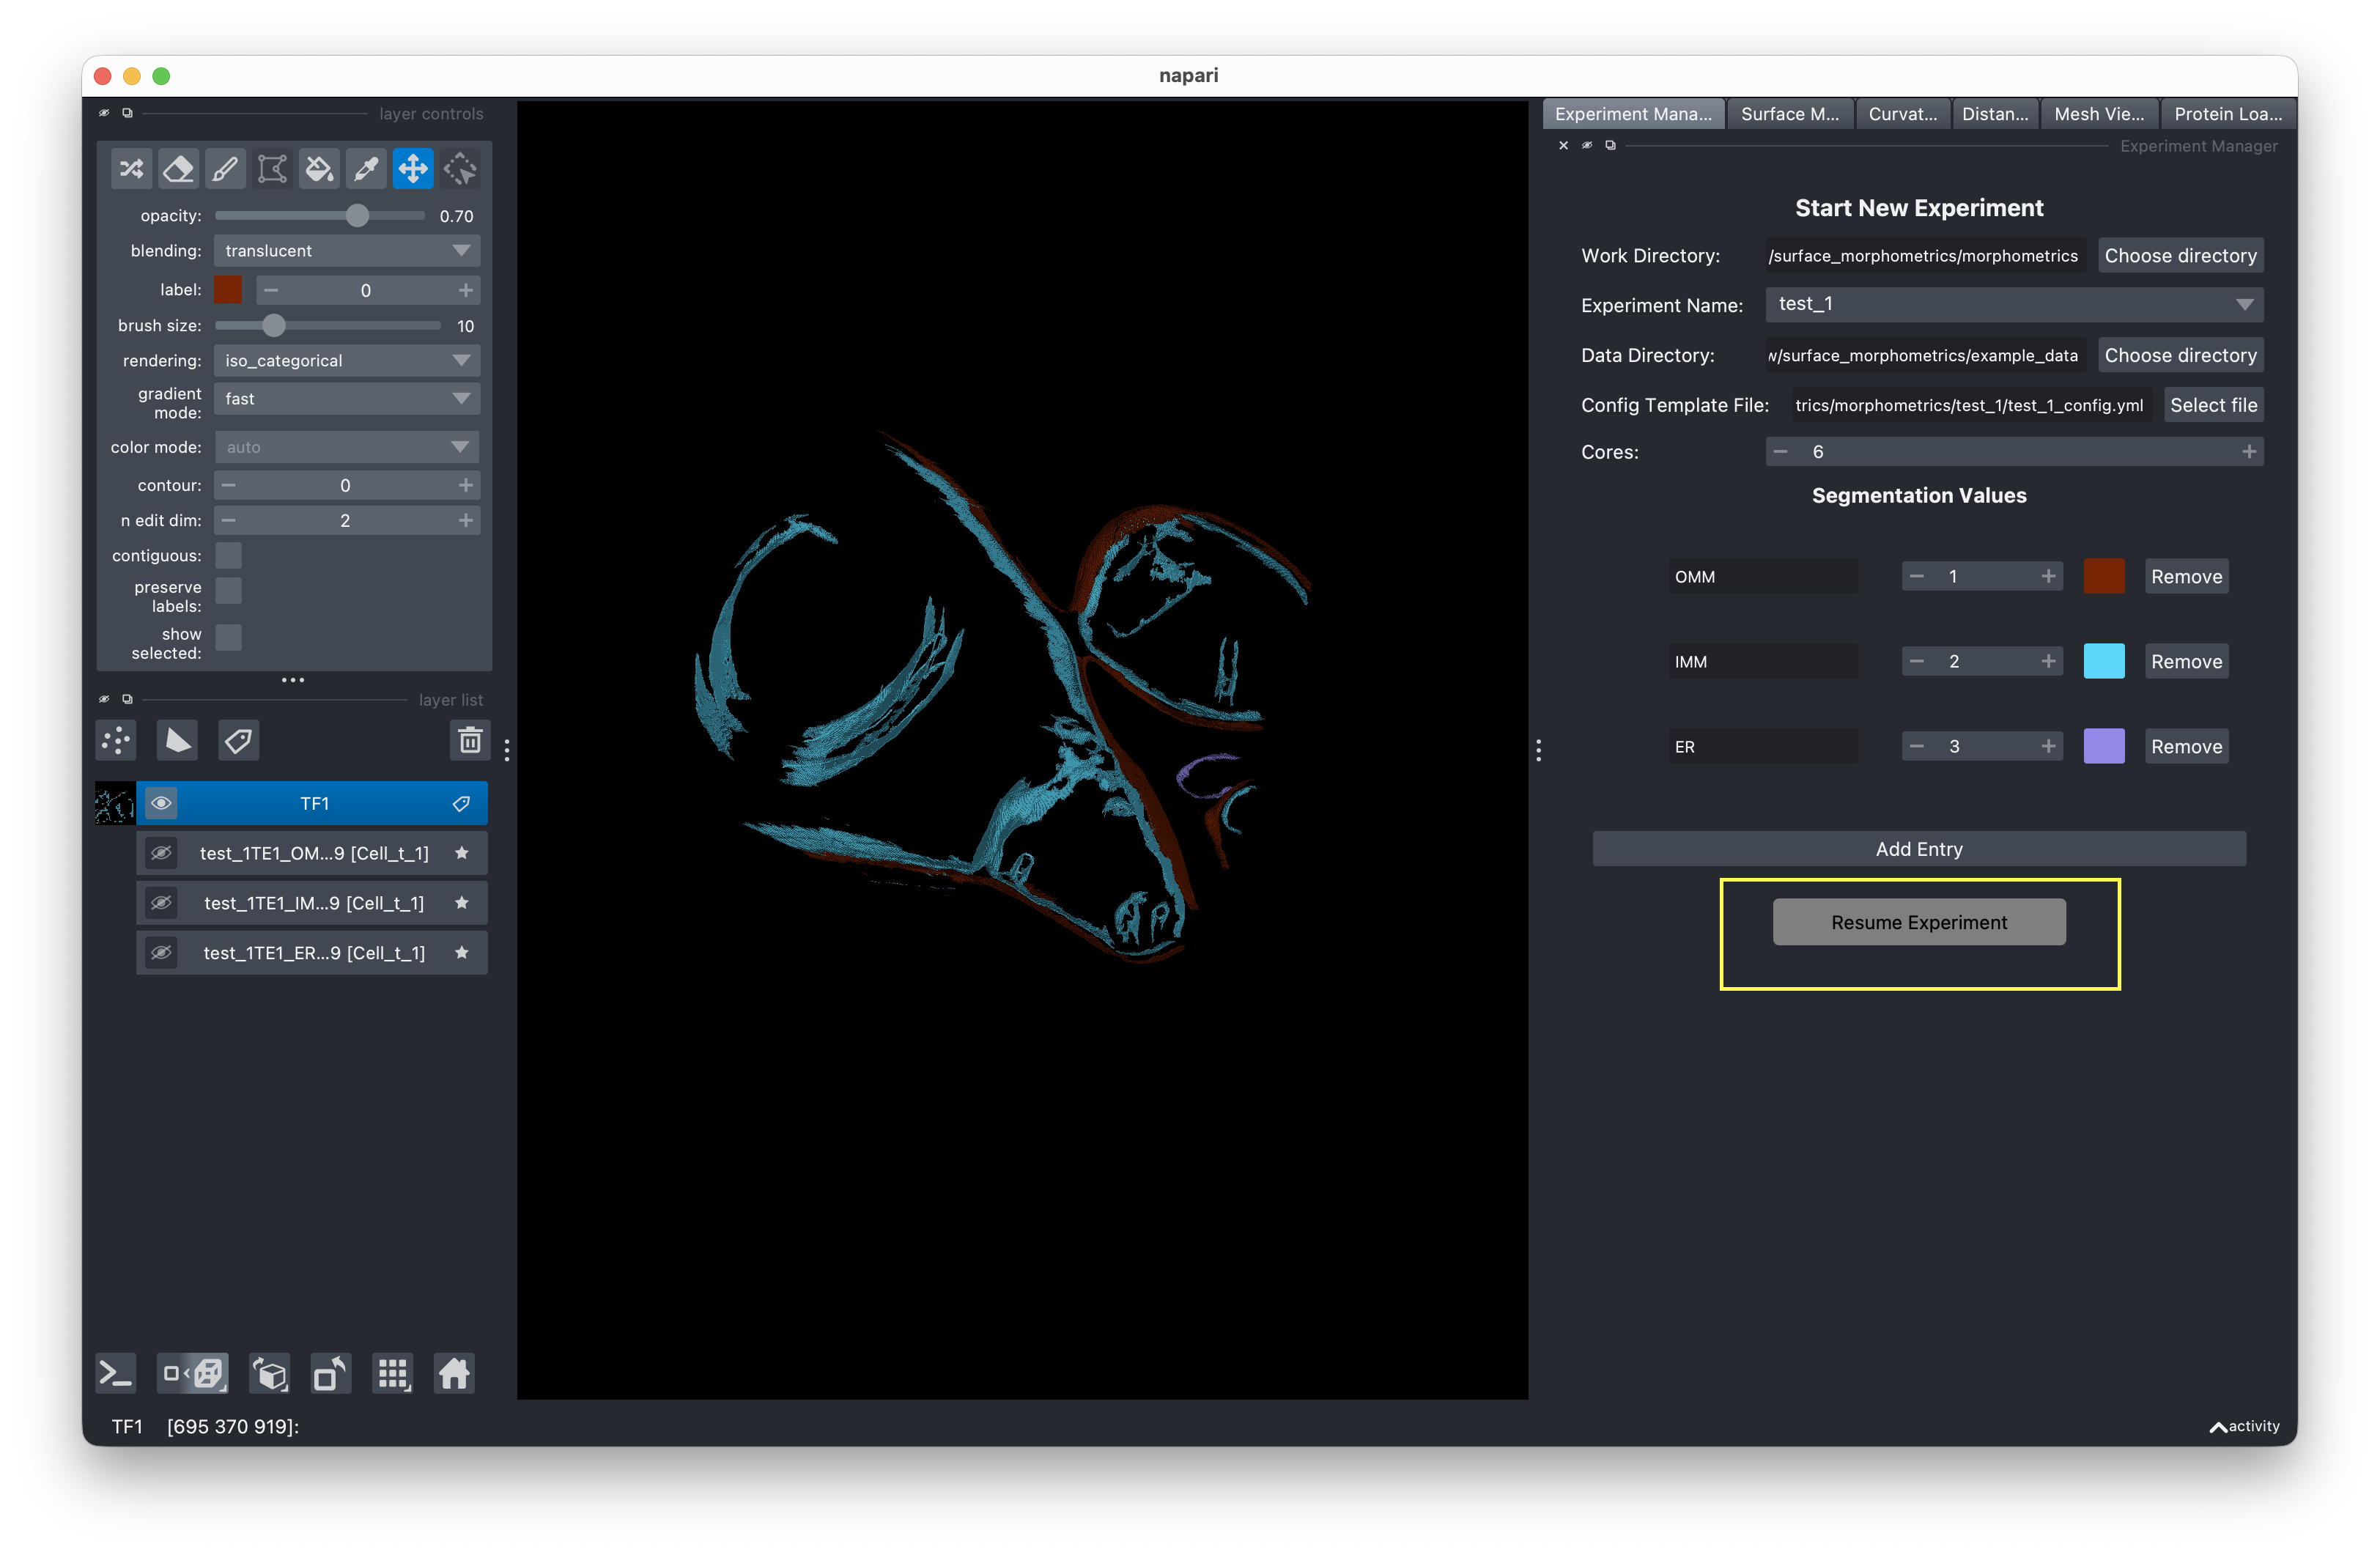Create a new points layer
The image size is (2380, 1555).
[117, 741]
